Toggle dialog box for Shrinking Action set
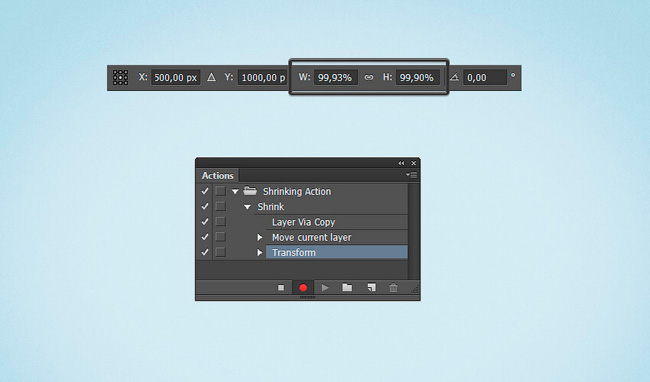The image size is (650, 382). pyautogui.click(x=221, y=191)
